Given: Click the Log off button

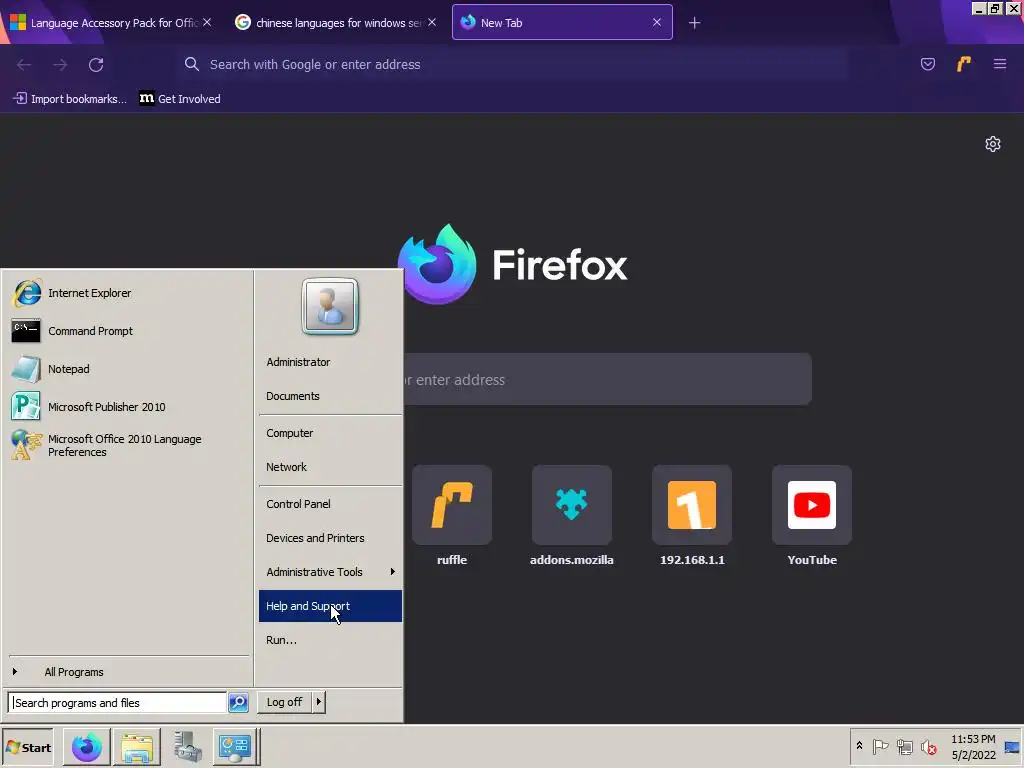Looking at the screenshot, I should [x=285, y=702].
